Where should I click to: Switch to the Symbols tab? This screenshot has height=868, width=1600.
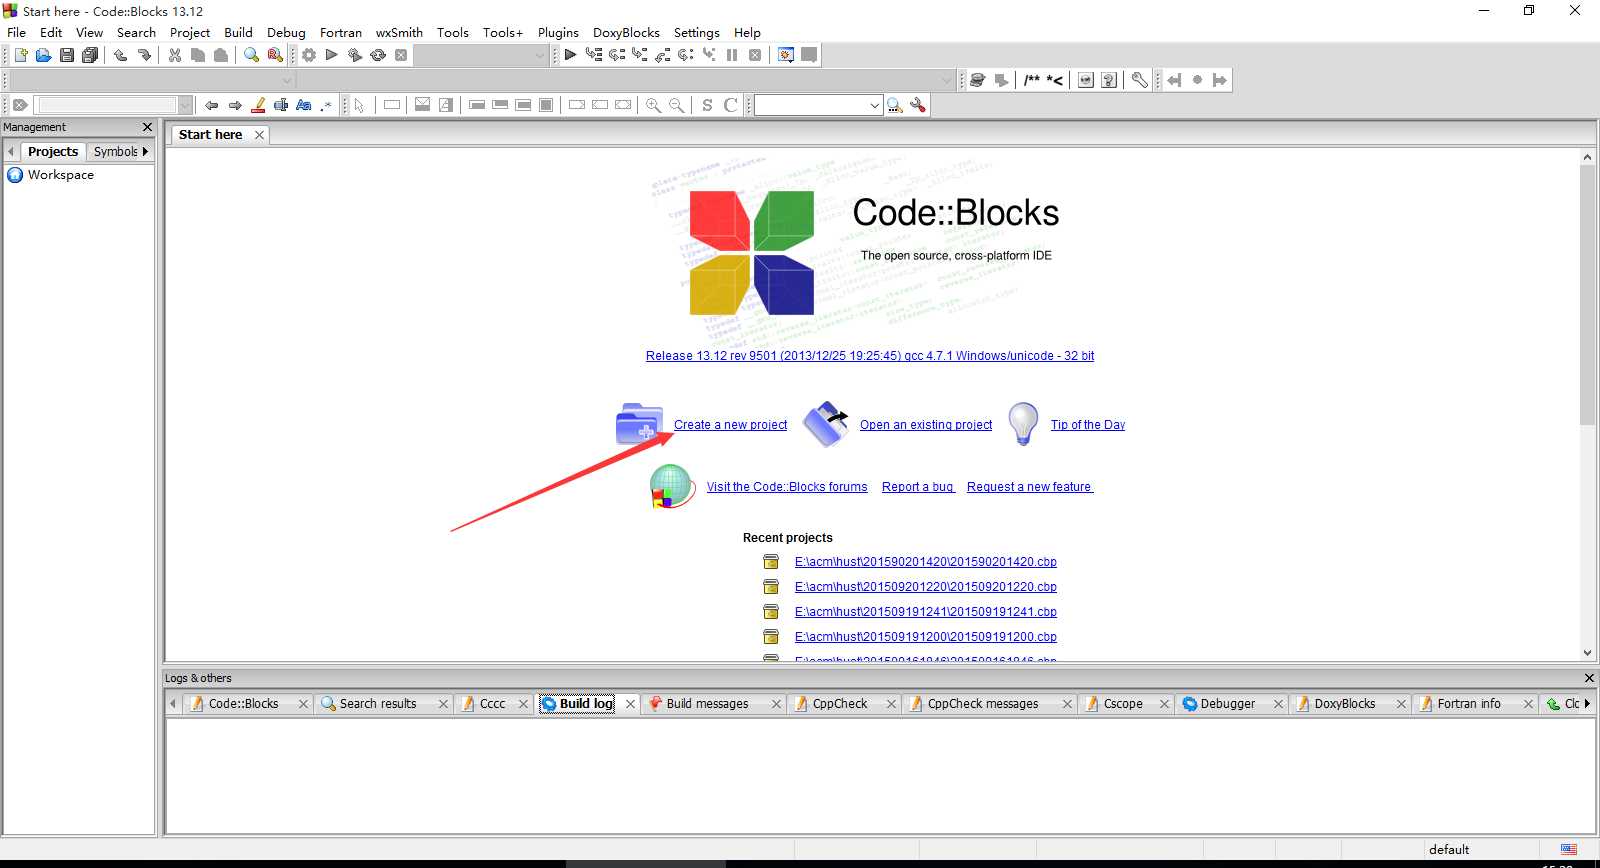115,151
